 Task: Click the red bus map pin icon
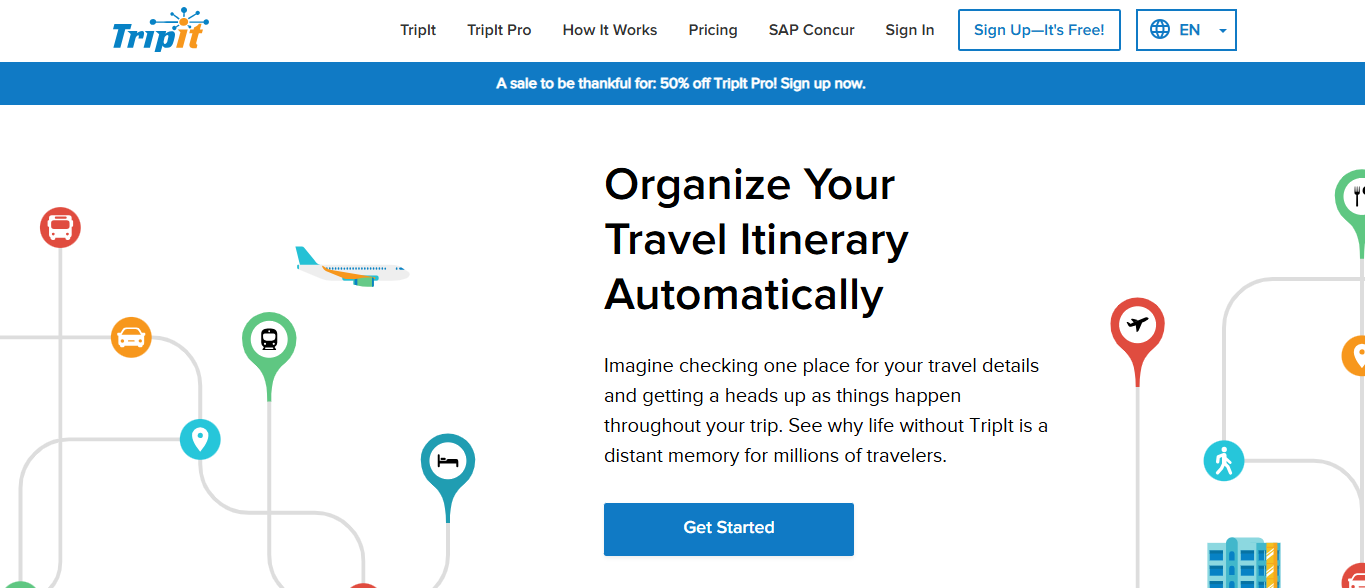[60, 227]
